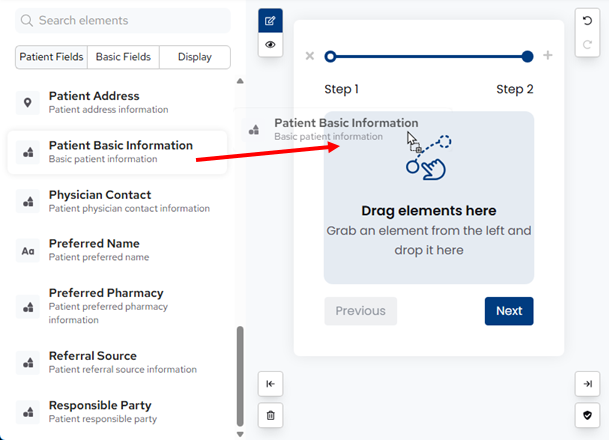
Task: Open the Display tab
Action: point(194,57)
